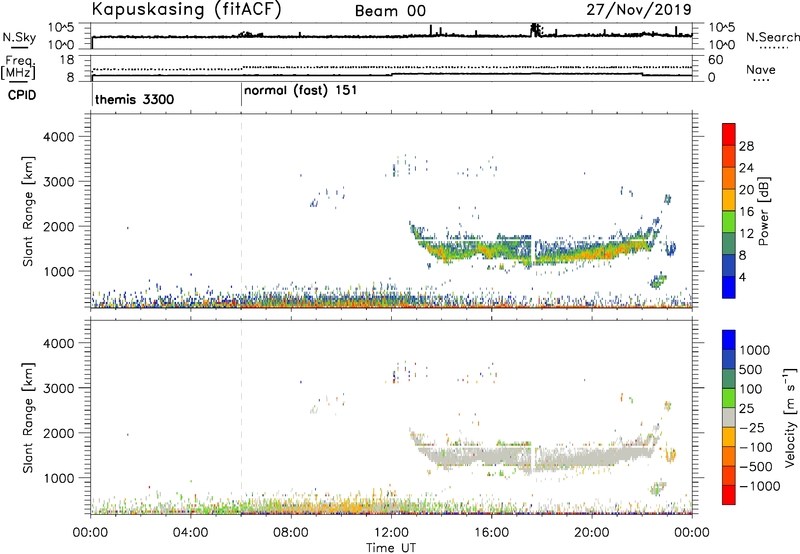Select the 20:00 time tick label
Screen dimensions: 800x554
pos(591,533)
